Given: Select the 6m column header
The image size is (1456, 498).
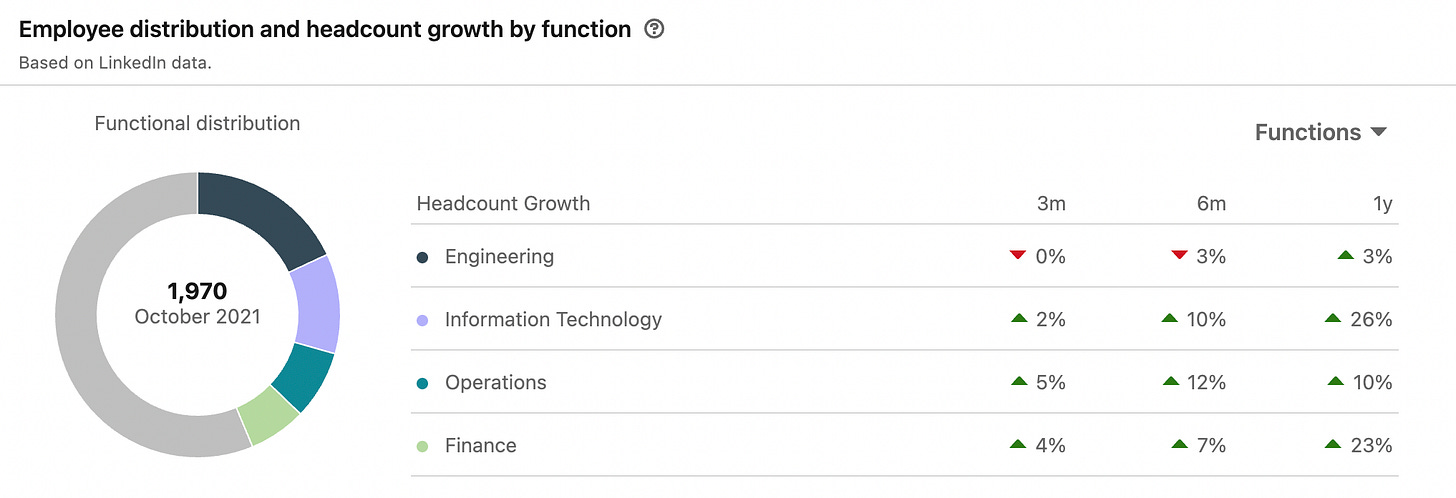Looking at the screenshot, I should [x=1211, y=204].
